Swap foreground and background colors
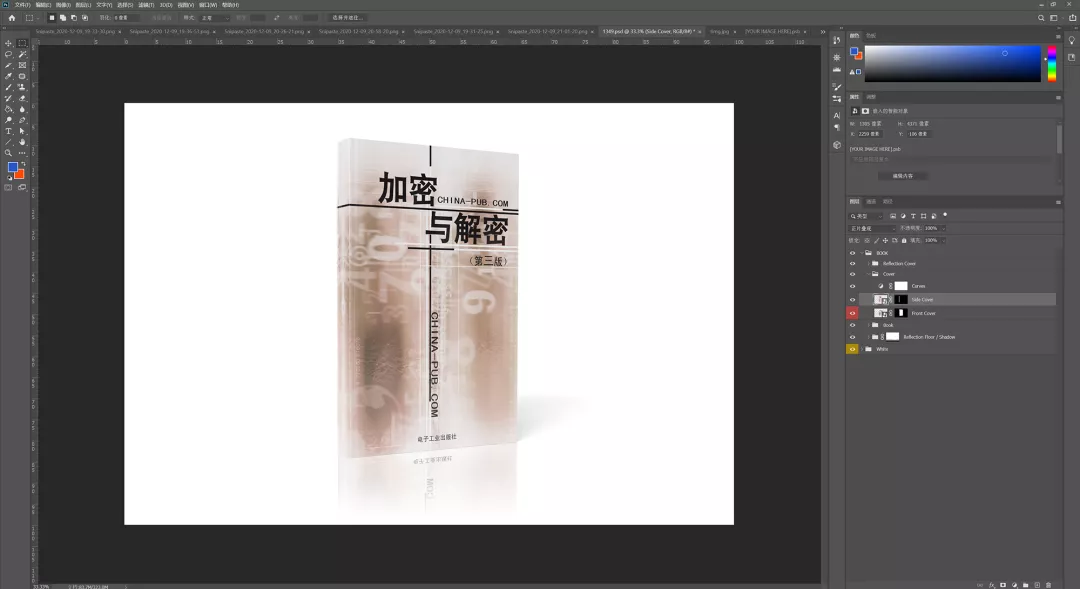This screenshot has height=589, width=1080. [x=23, y=164]
